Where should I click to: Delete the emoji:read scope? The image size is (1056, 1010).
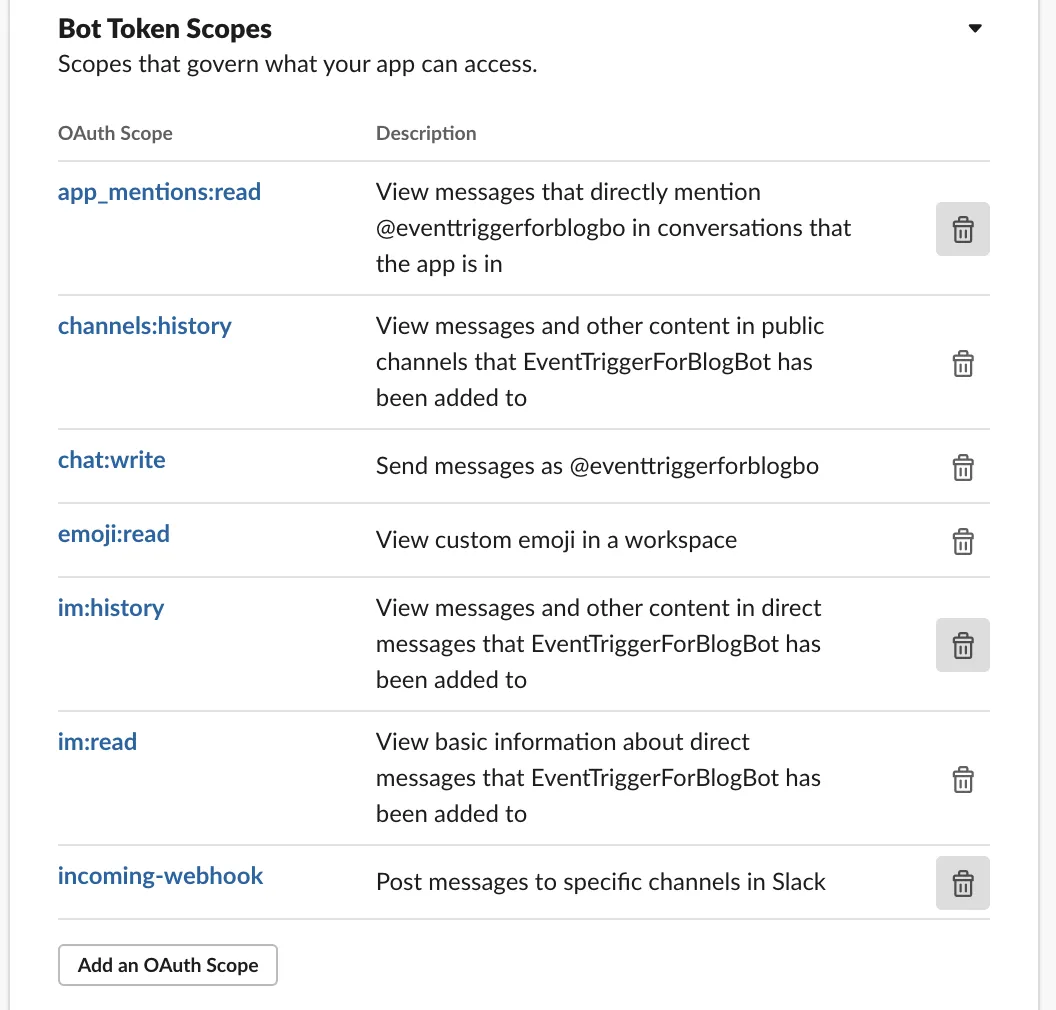point(962,541)
